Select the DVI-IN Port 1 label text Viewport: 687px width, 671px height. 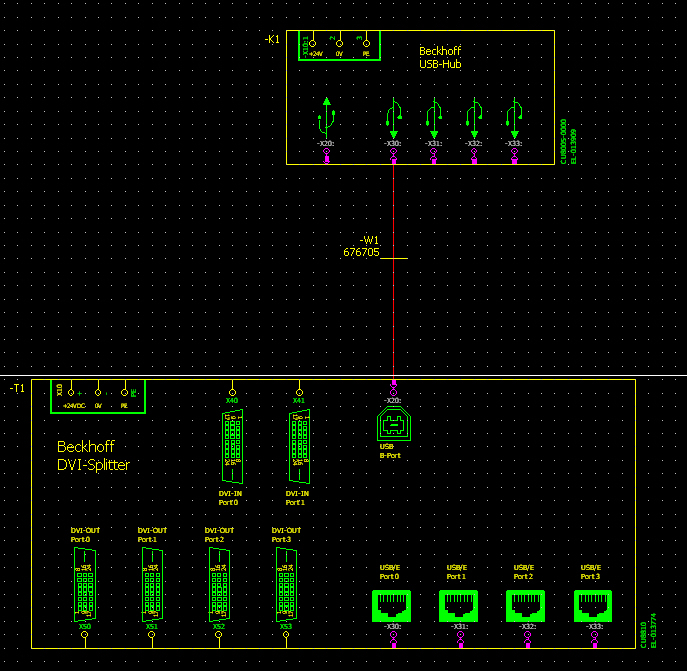pos(297,498)
